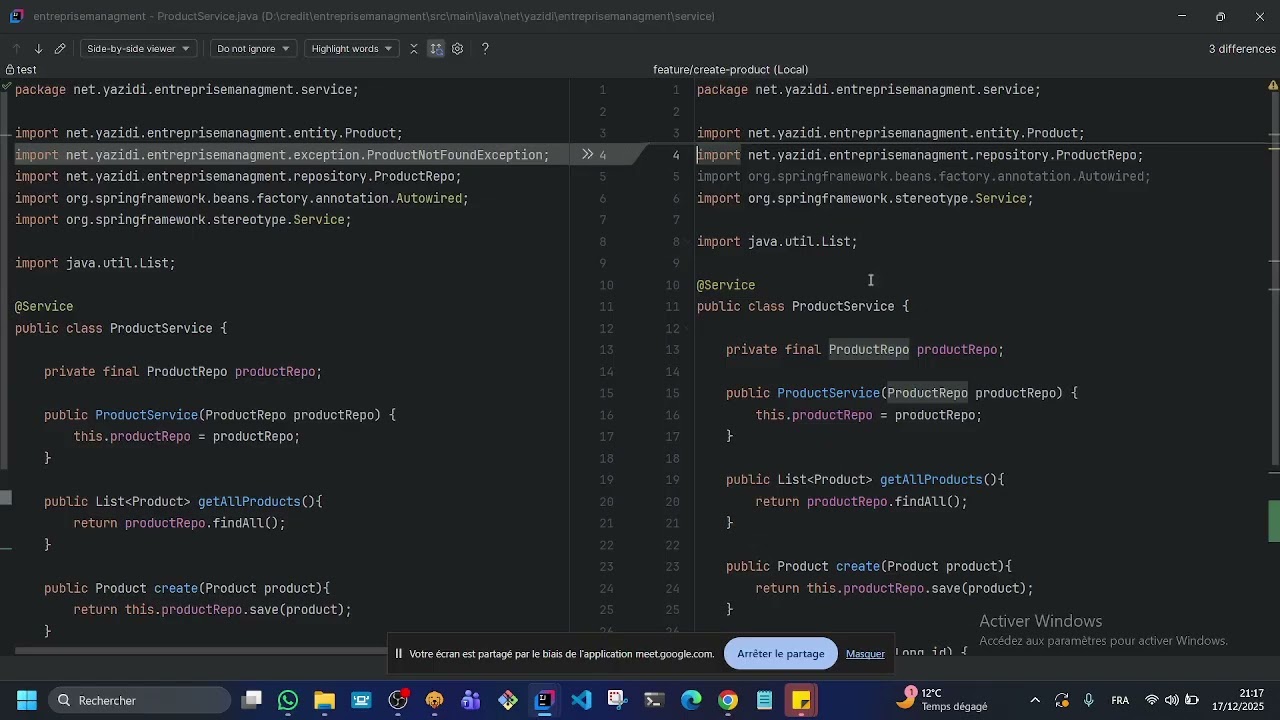Open the Highlight words dropdown
Viewport: 1280px width, 720px height.
tap(351, 48)
